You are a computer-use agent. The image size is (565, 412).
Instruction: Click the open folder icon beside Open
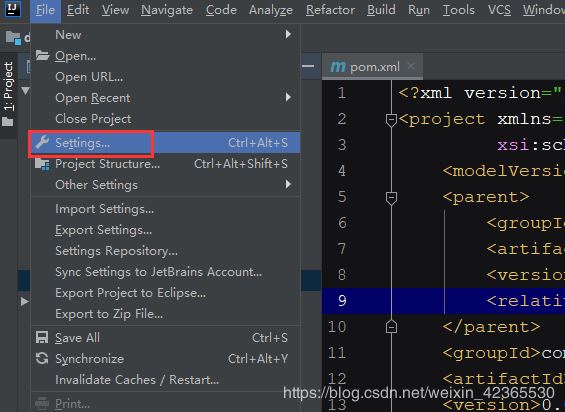point(42,56)
